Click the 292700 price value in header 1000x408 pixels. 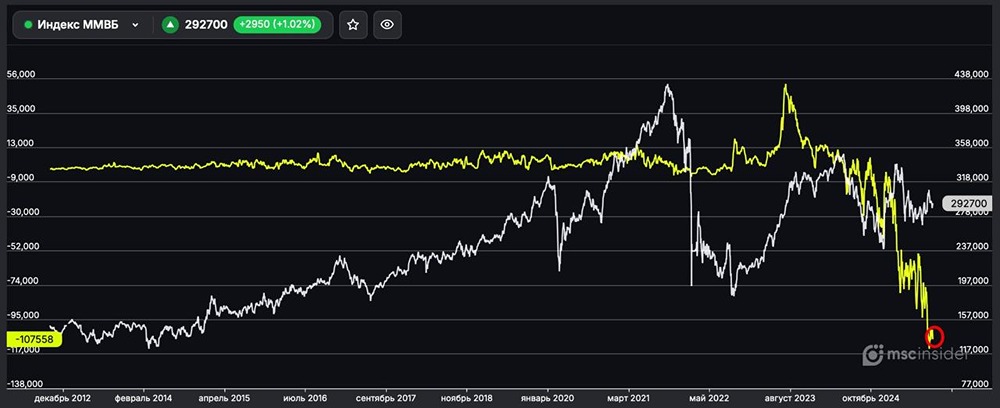[206, 25]
